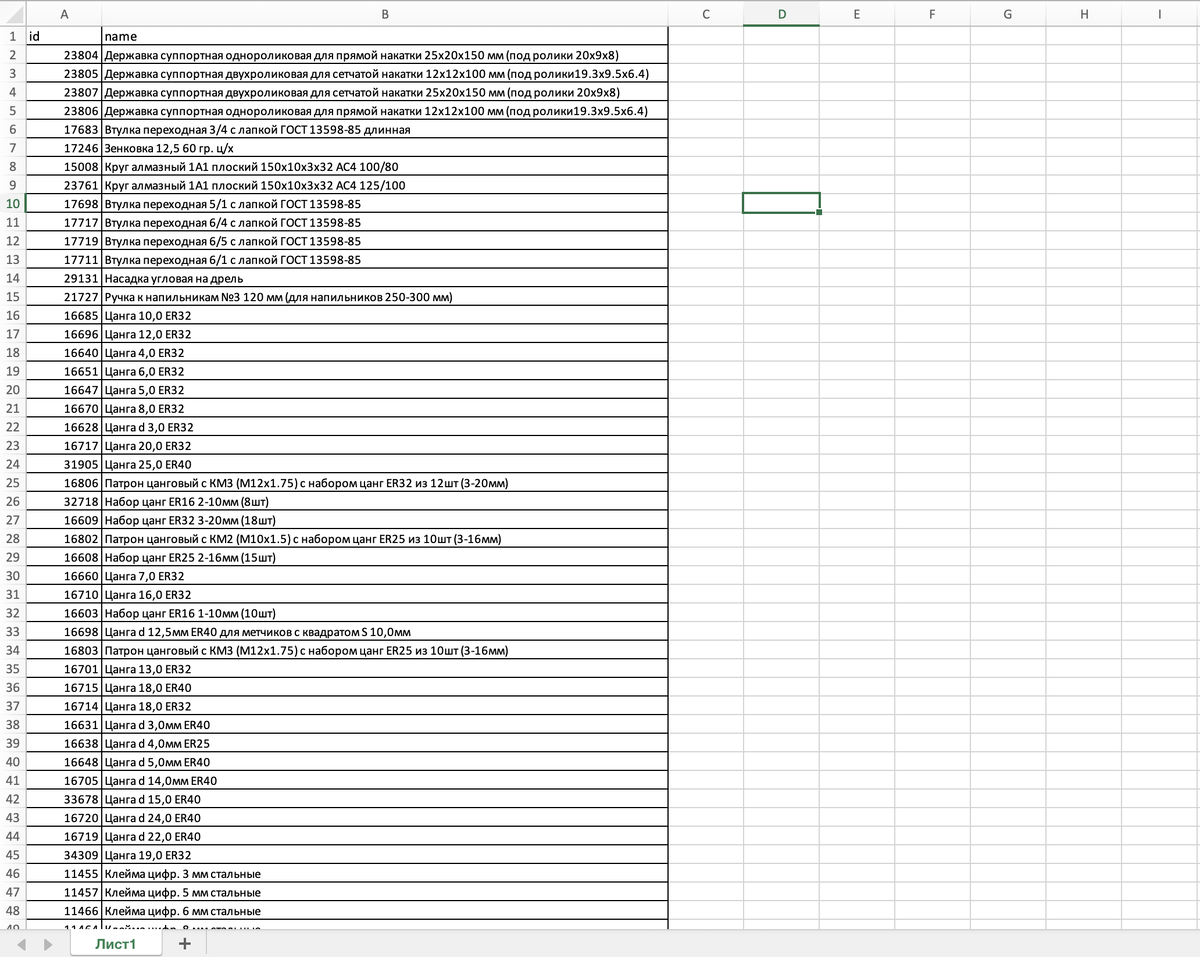Add a new sheet with plus icon

point(184,944)
